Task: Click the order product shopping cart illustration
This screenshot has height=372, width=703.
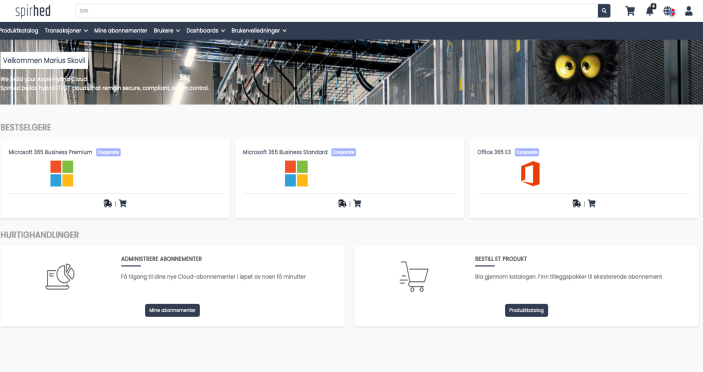Action: pos(414,277)
